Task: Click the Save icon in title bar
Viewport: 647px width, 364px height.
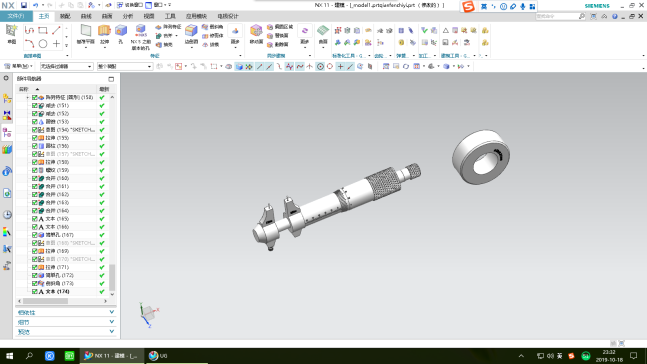Action: [x=24, y=5]
